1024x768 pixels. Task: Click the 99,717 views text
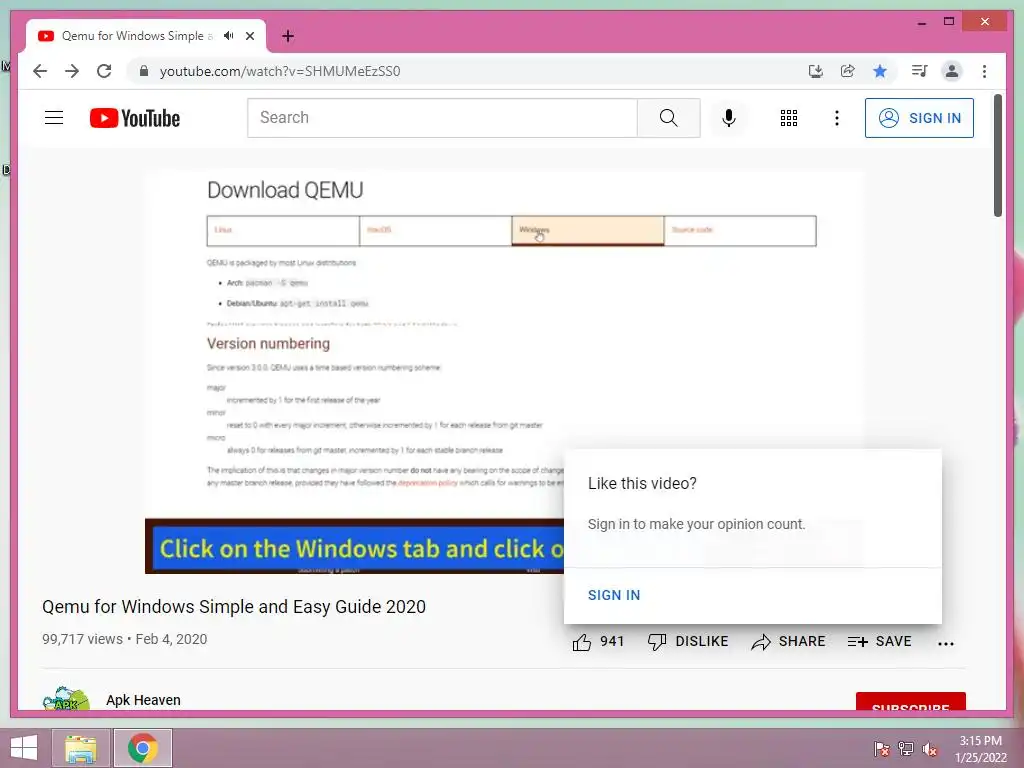(x=82, y=639)
